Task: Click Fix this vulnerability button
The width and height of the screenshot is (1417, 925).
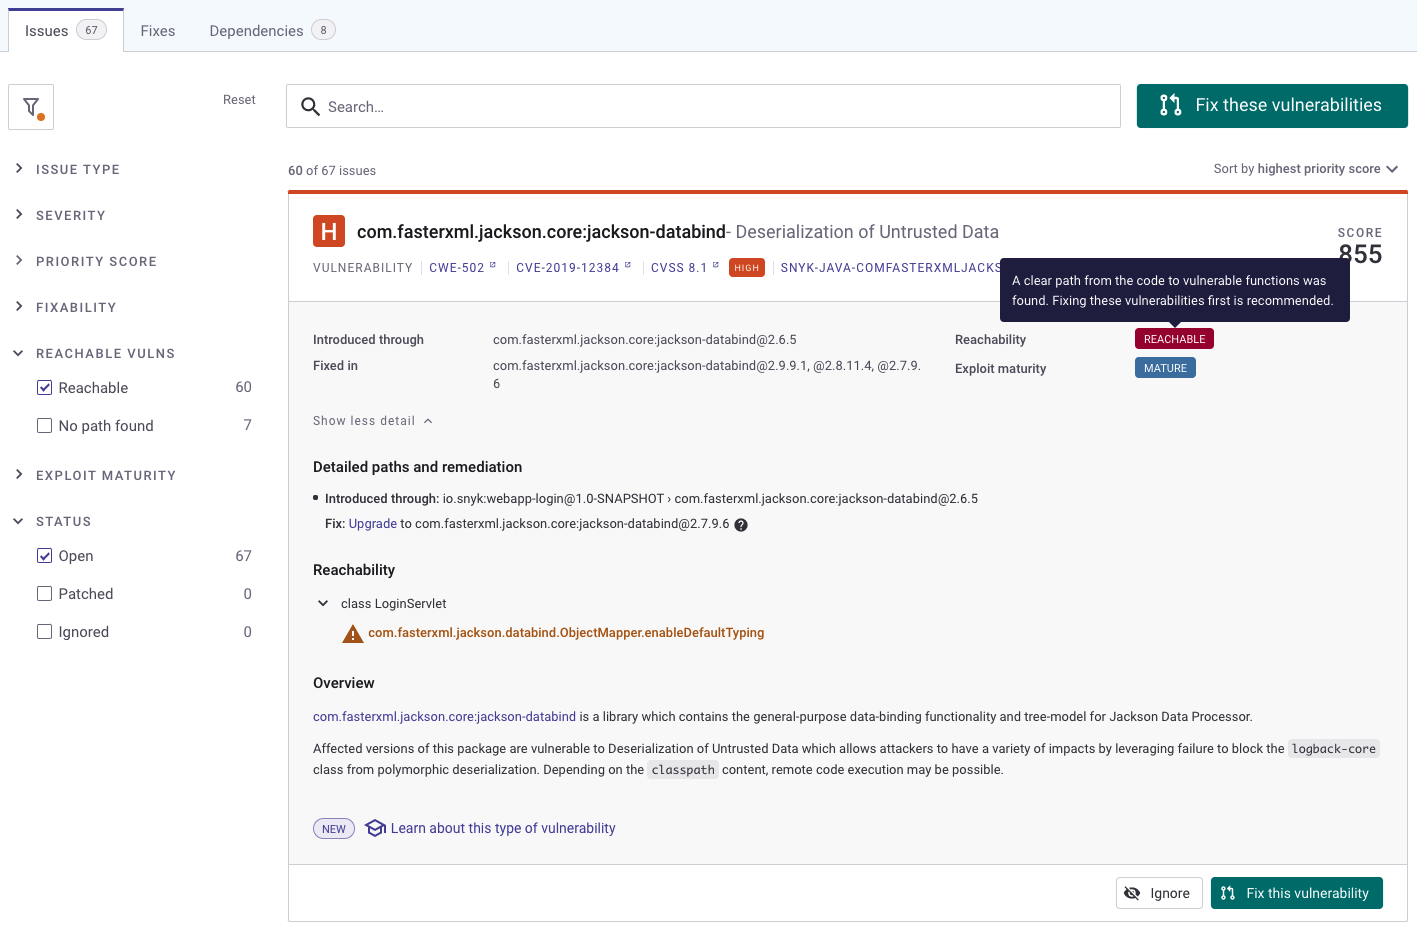Action: coord(1296,893)
